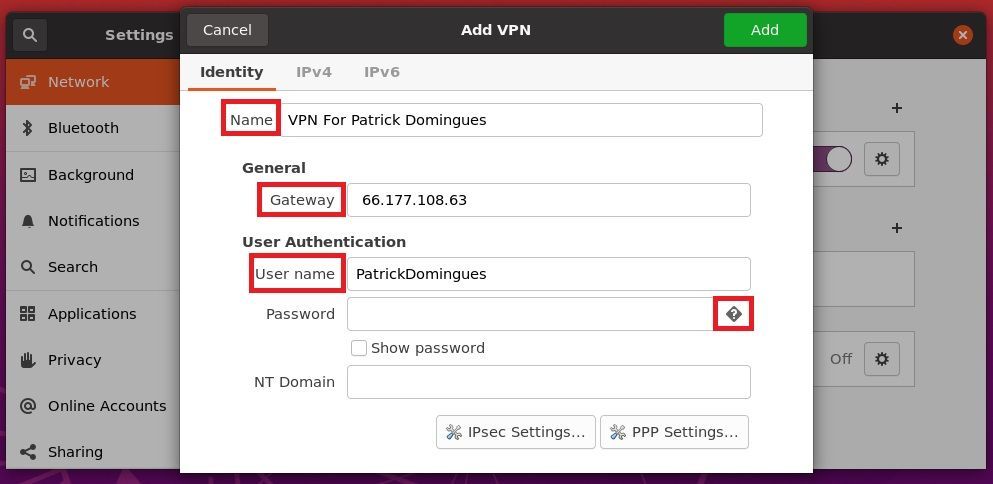Toggle the purple network switch
This screenshot has width=993, height=484.
[x=832, y=159]
